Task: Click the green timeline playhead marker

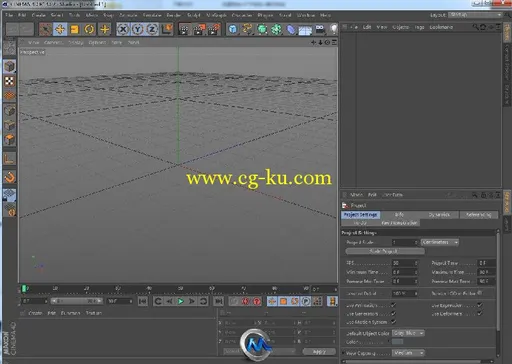Action: pyautogui.click(x=24, y=288)
